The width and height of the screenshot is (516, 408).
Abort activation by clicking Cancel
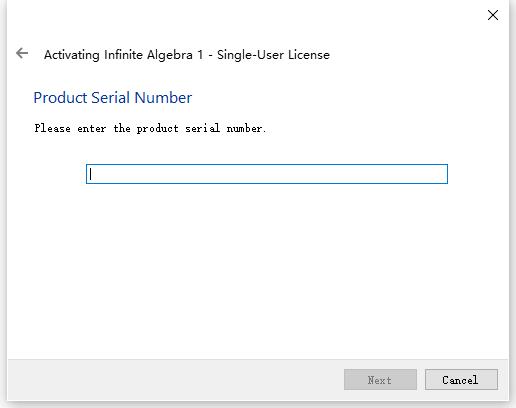(461, 379)
